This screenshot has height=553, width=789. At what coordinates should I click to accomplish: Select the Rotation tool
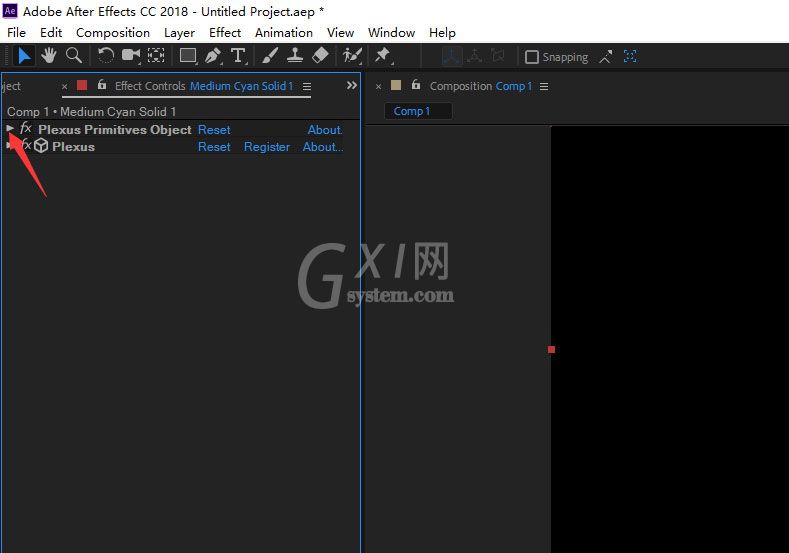tap(105, 55)
